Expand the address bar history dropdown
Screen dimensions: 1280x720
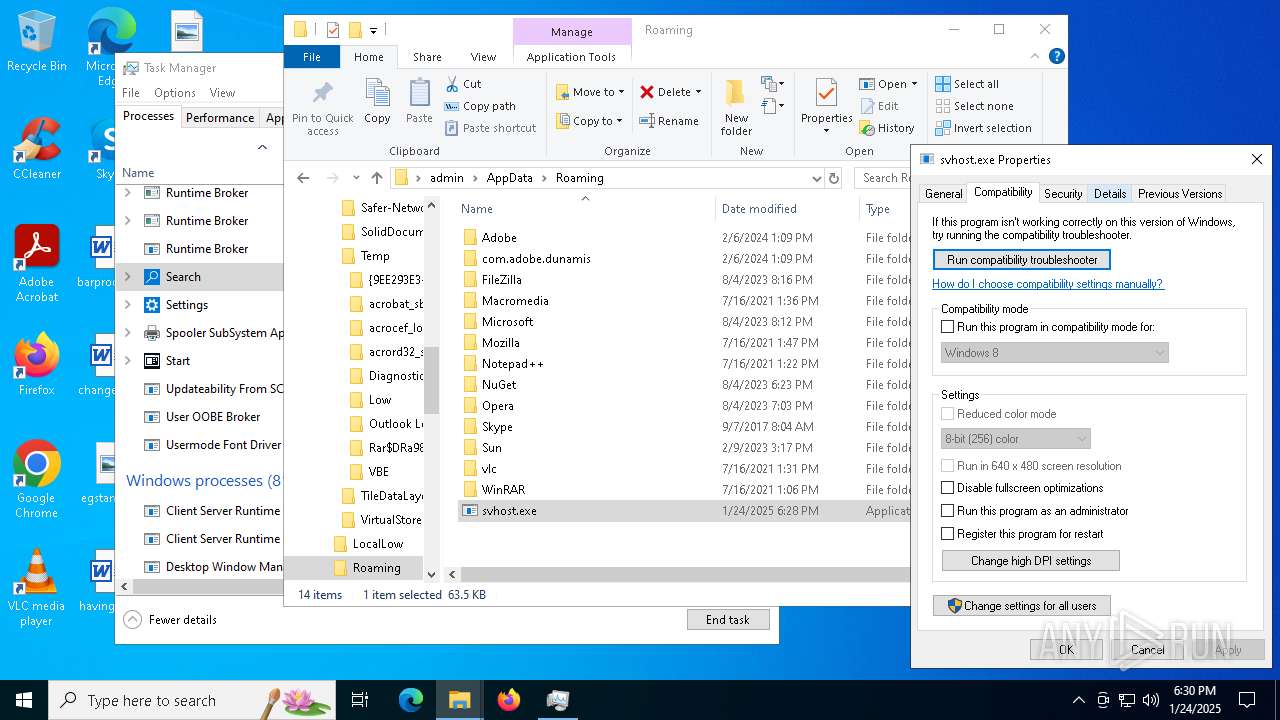click(x=817, y=178)
